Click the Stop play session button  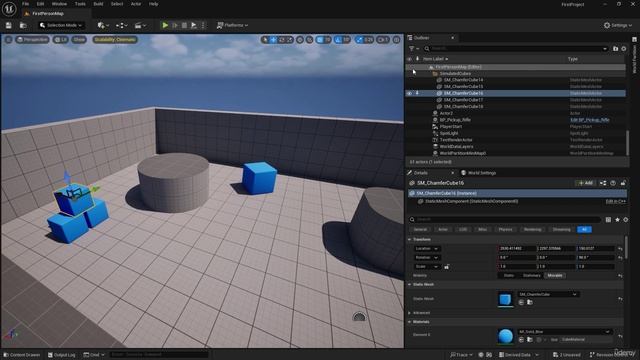(184, 25)
